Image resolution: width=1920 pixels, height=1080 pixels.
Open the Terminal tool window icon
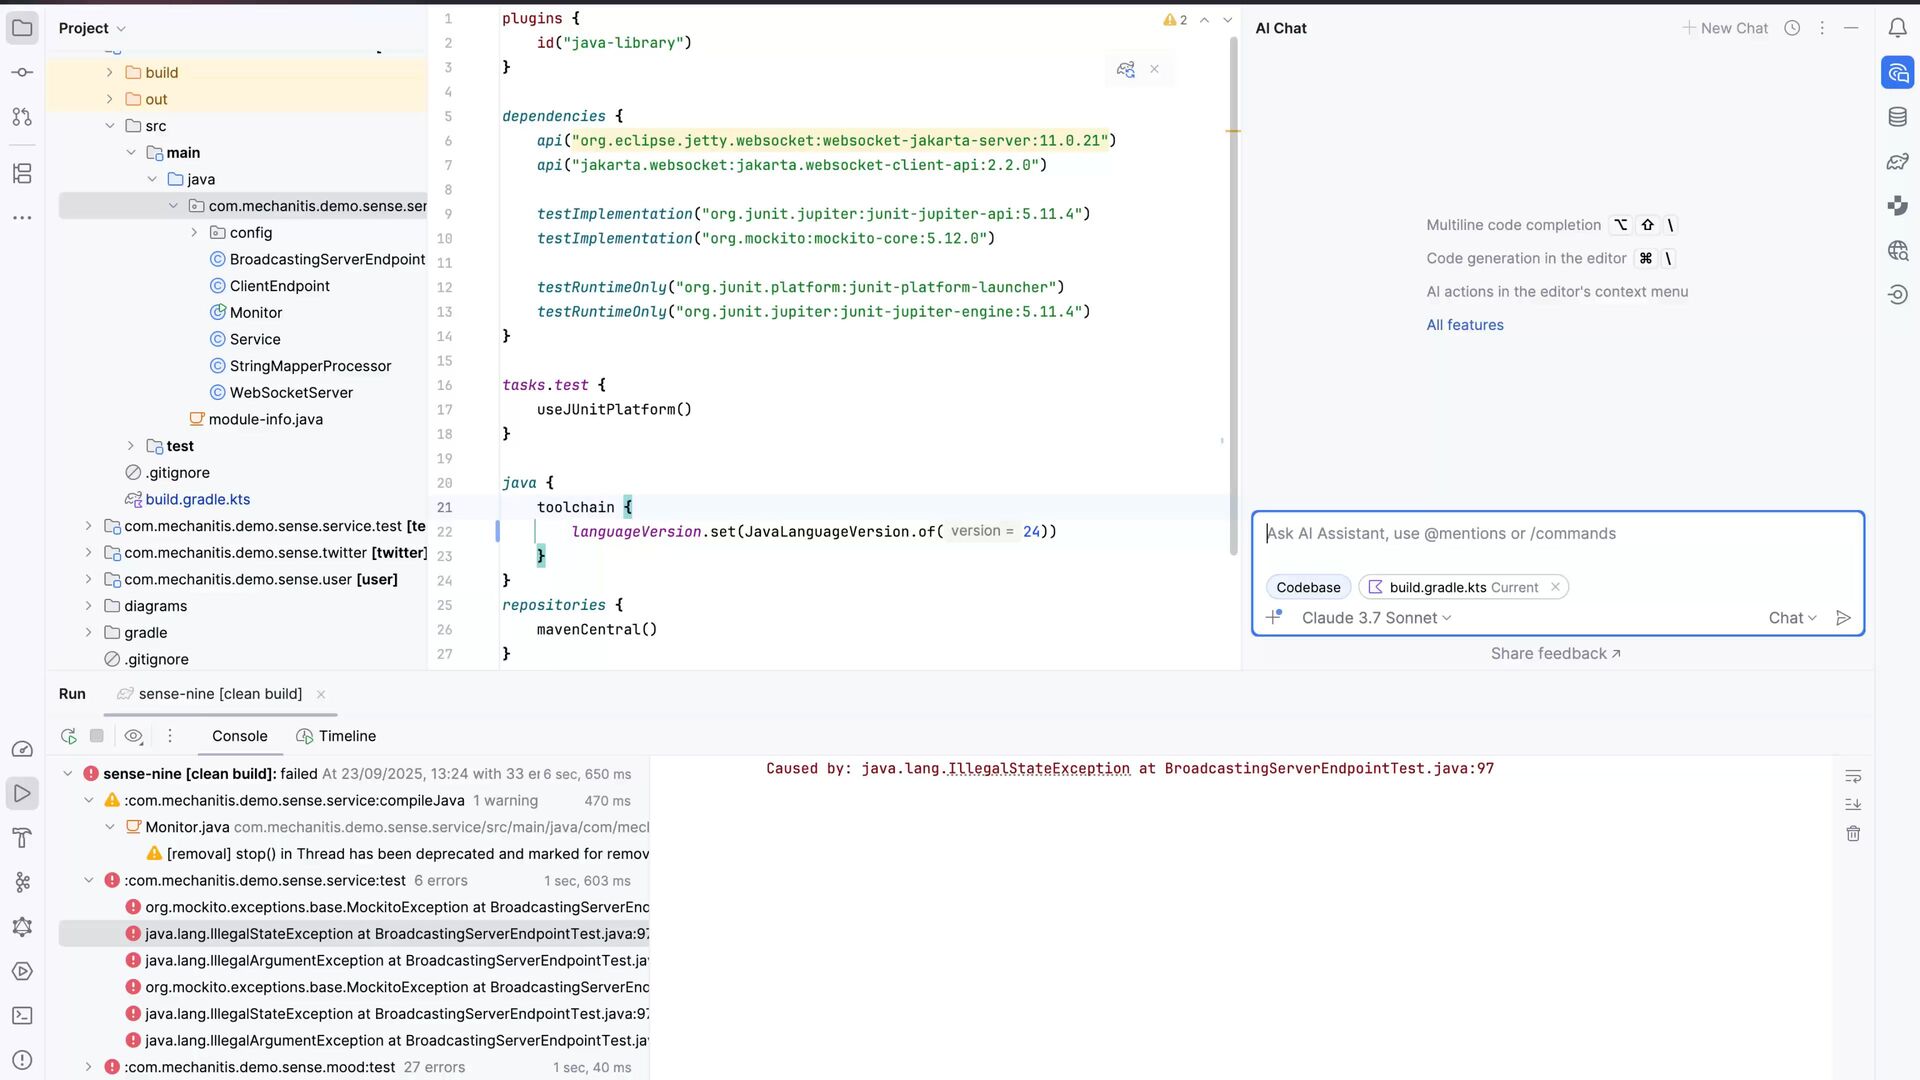pyautogui.click(x=22, y=1015)
